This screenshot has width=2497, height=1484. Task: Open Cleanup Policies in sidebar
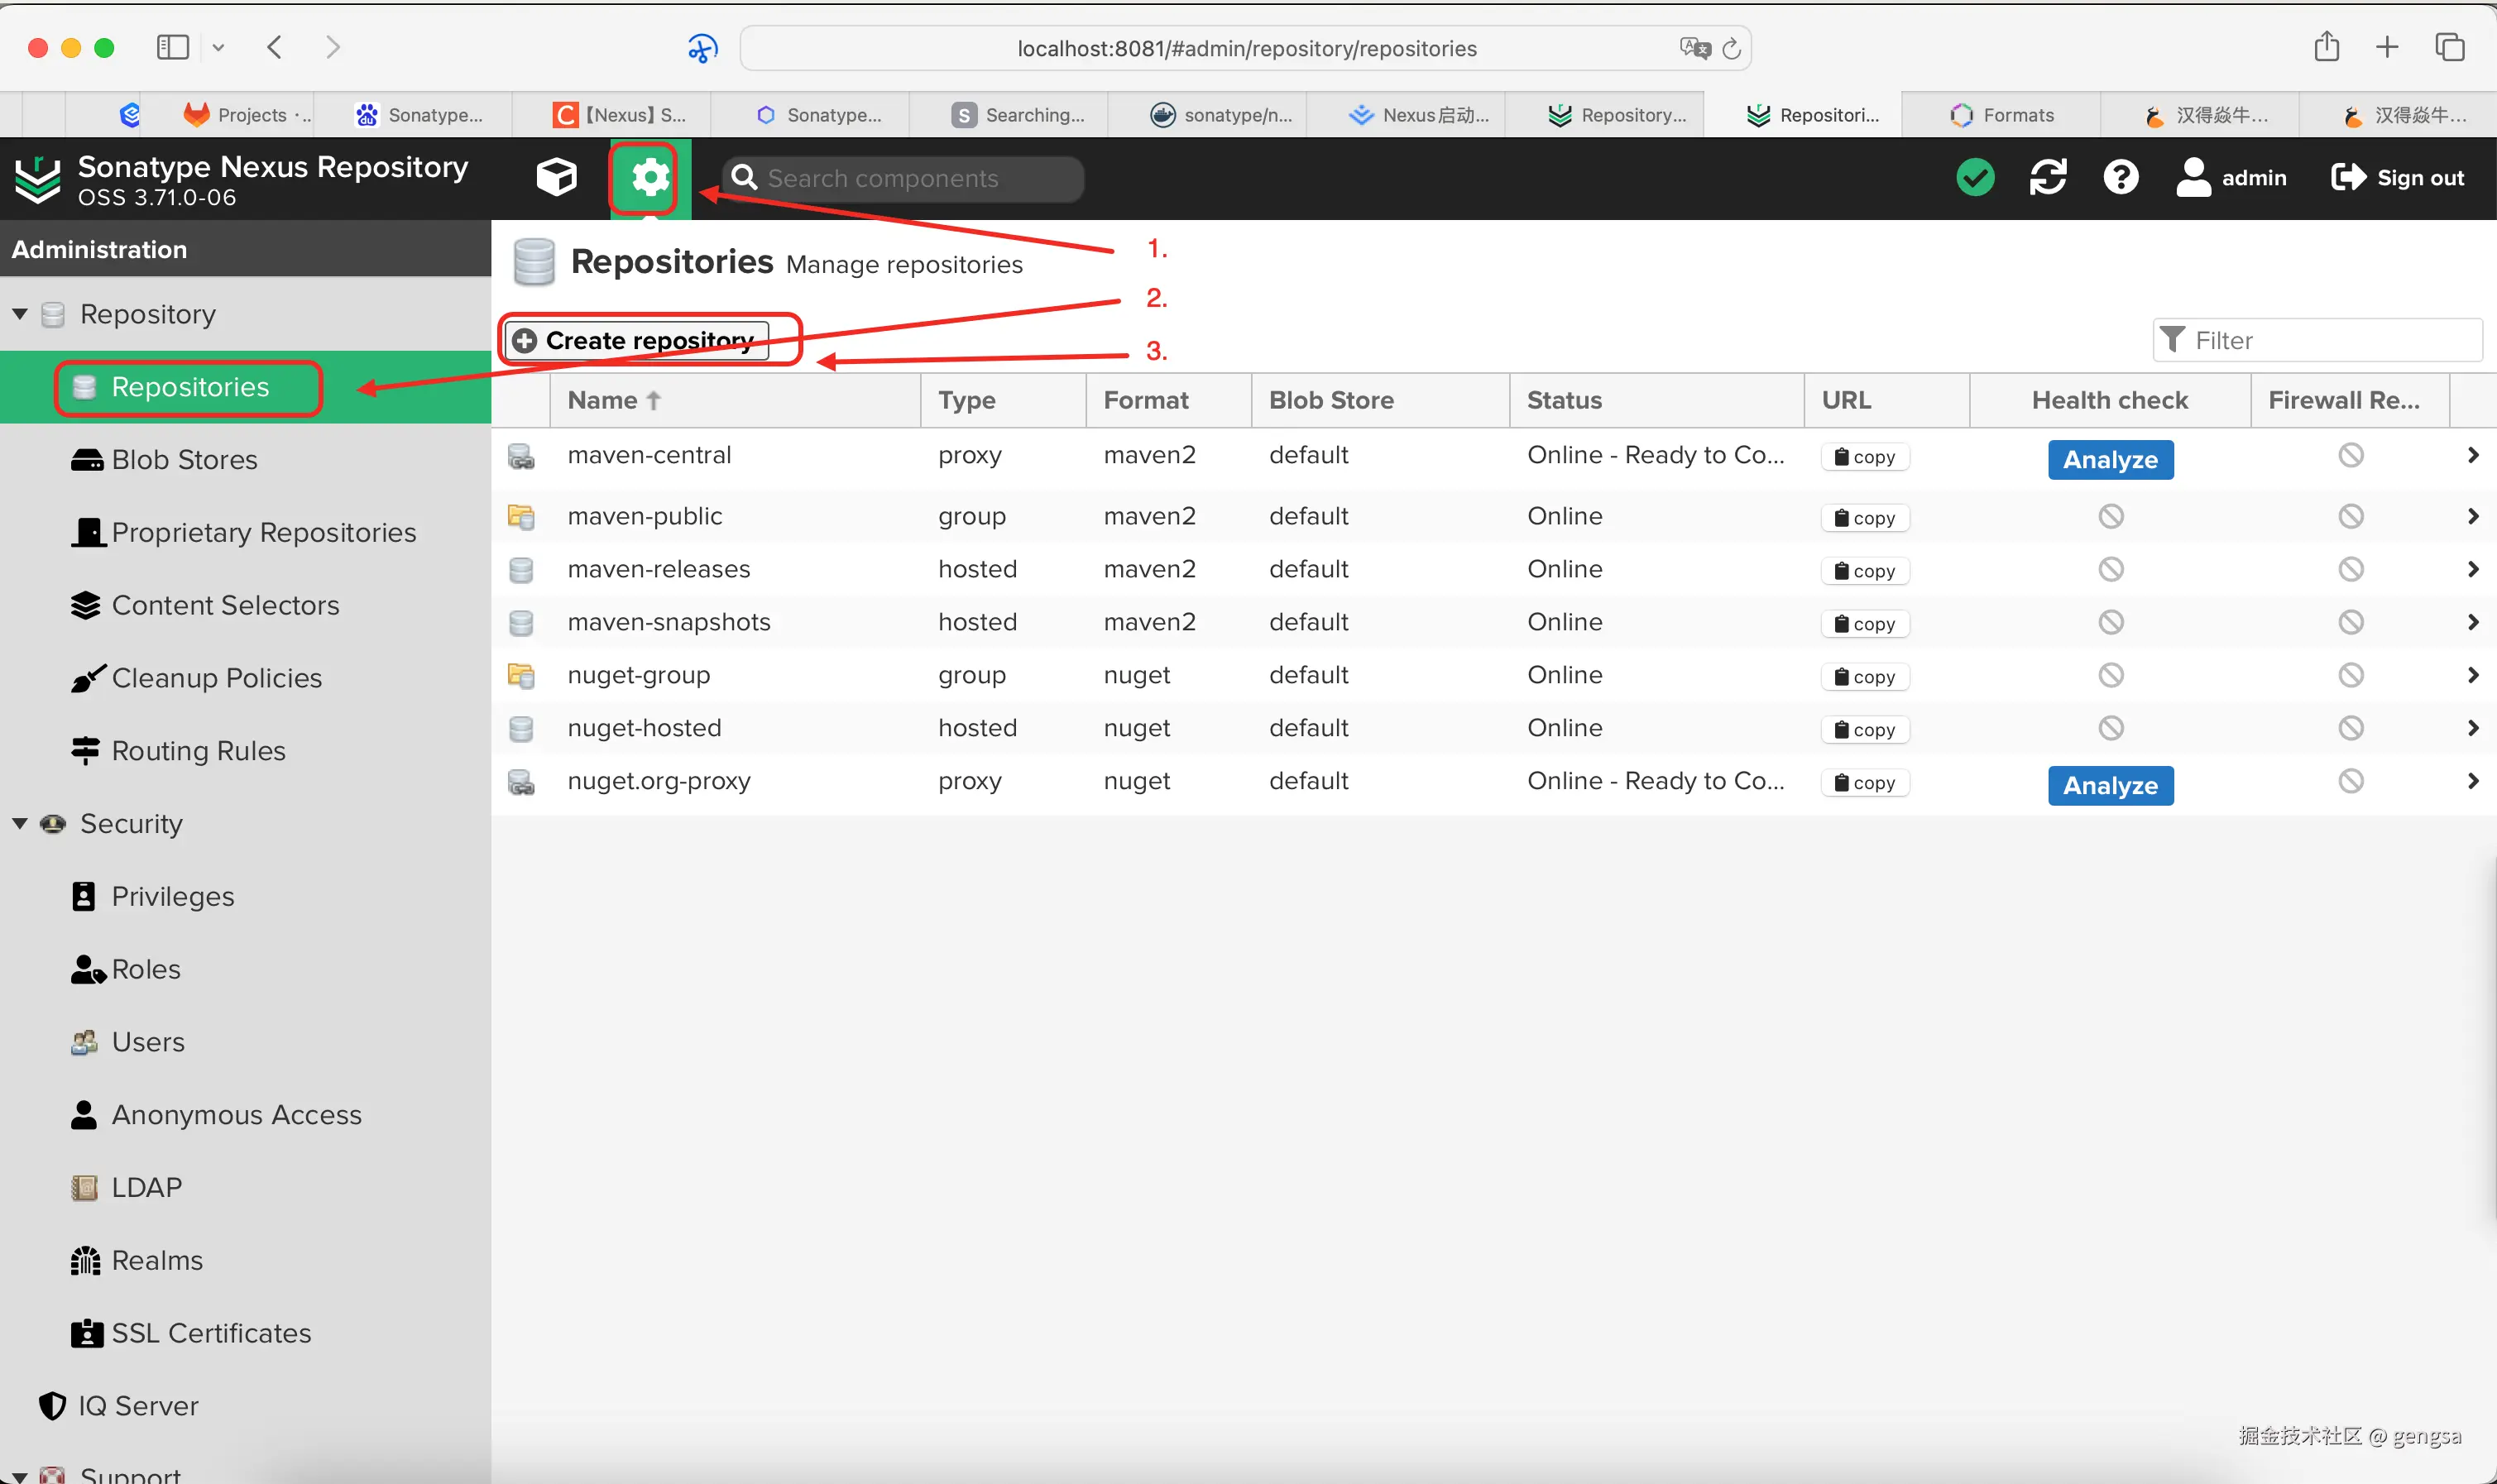click(x=216, y=678)
